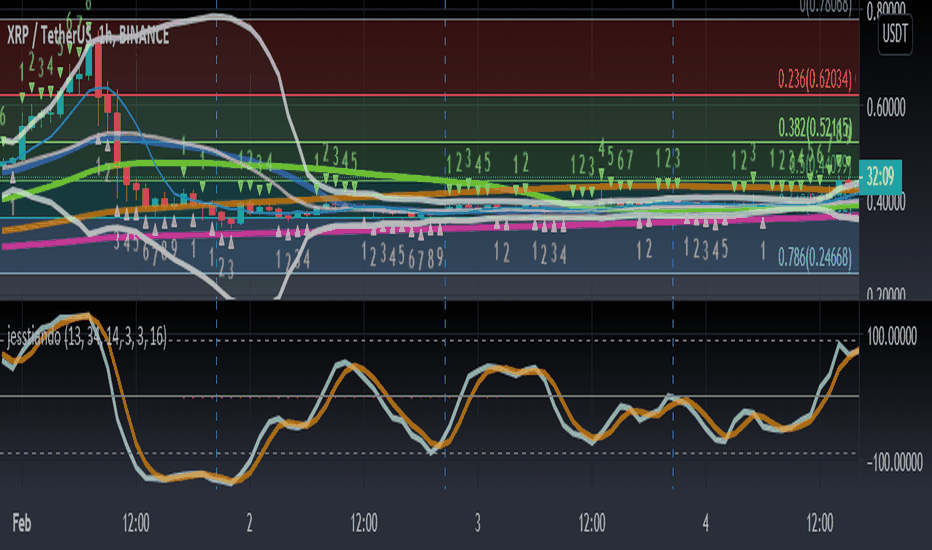
Task: Click the oscillator peak near 100 at right
Action: click(840, 343)
